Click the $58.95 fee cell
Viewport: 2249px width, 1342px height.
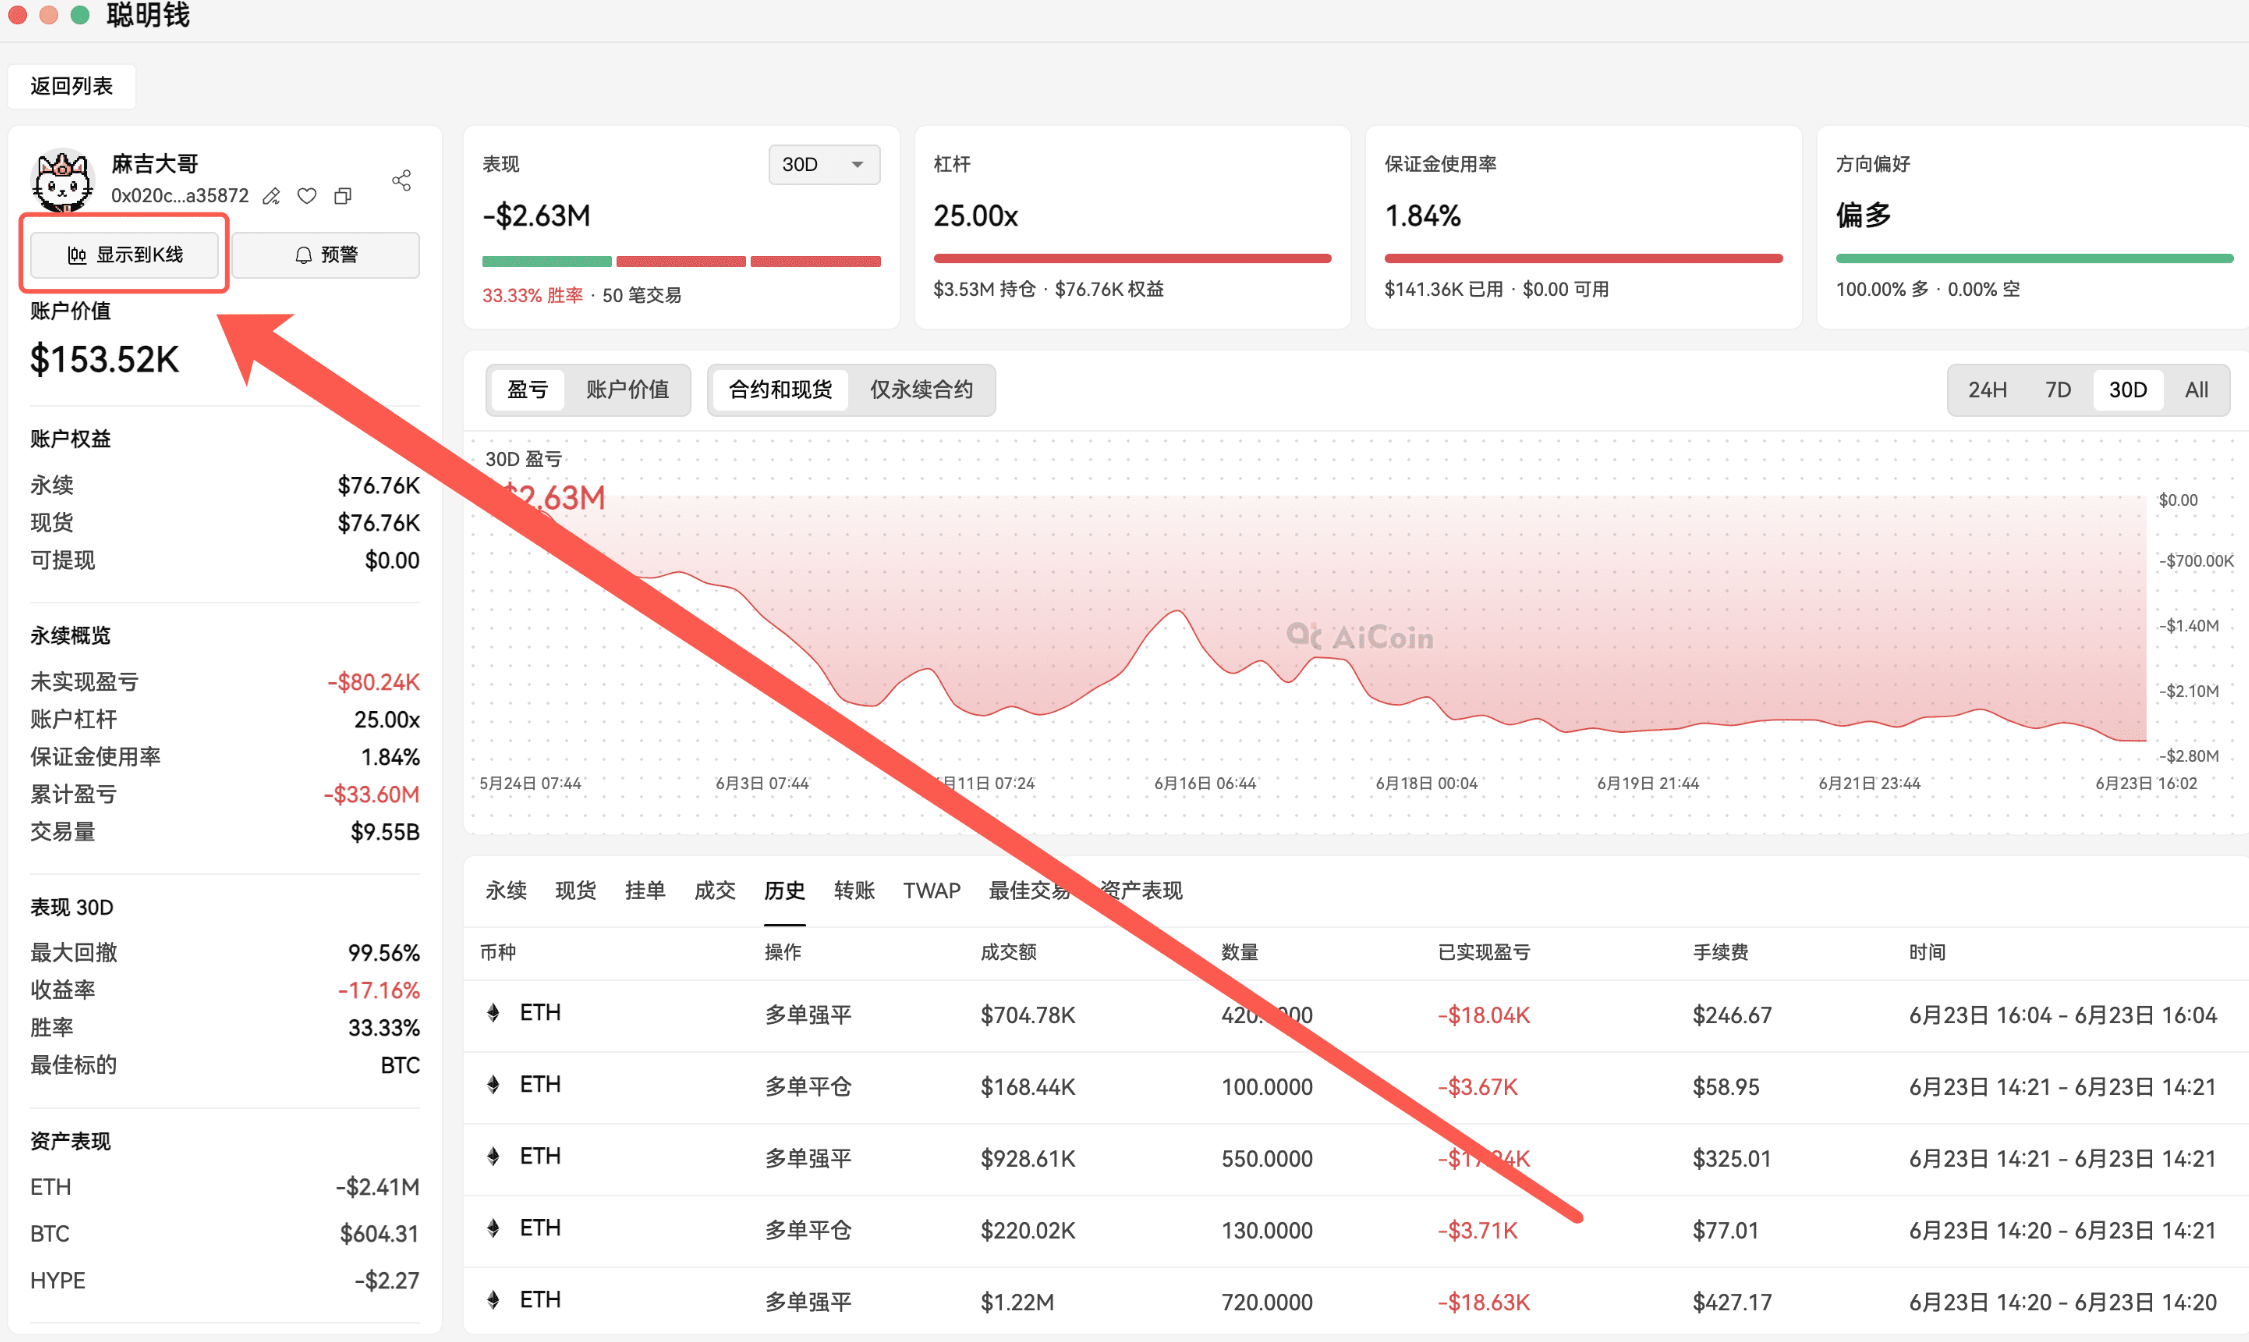[1726, 1087]
